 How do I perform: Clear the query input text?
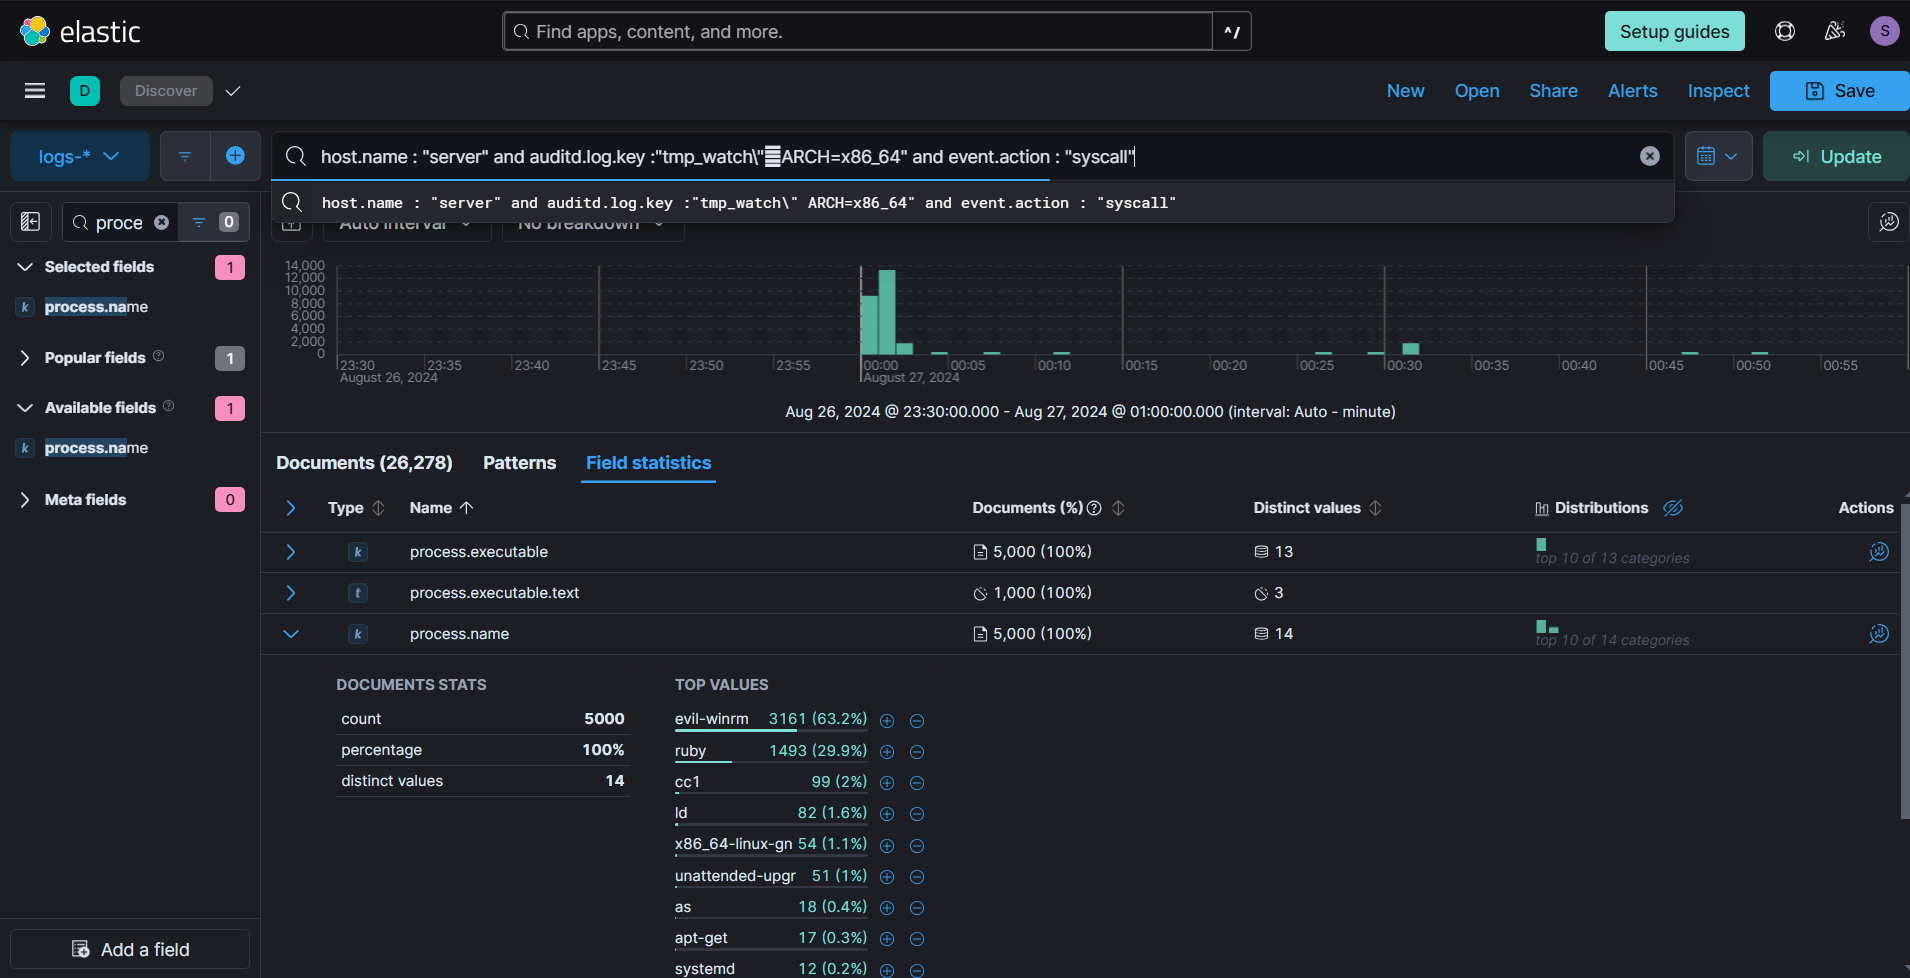[x=1650, y=156]
